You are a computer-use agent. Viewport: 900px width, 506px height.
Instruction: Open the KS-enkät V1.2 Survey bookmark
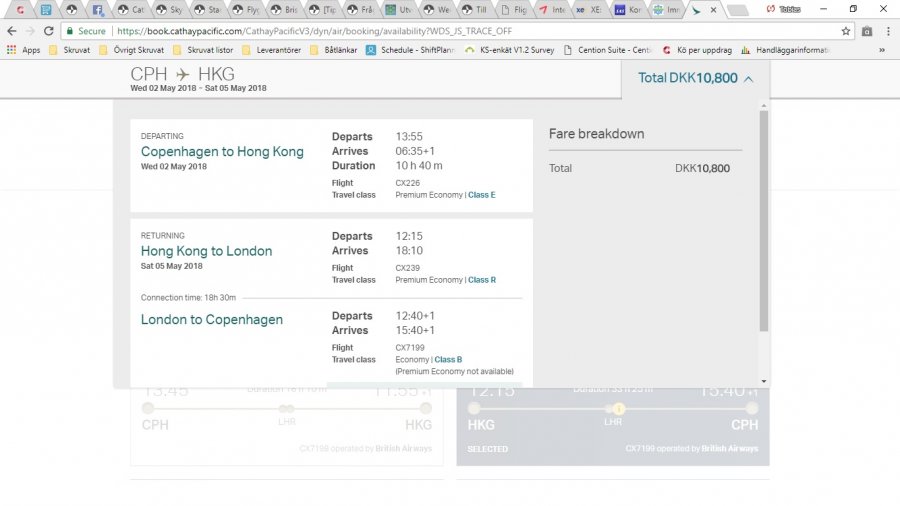509,50
